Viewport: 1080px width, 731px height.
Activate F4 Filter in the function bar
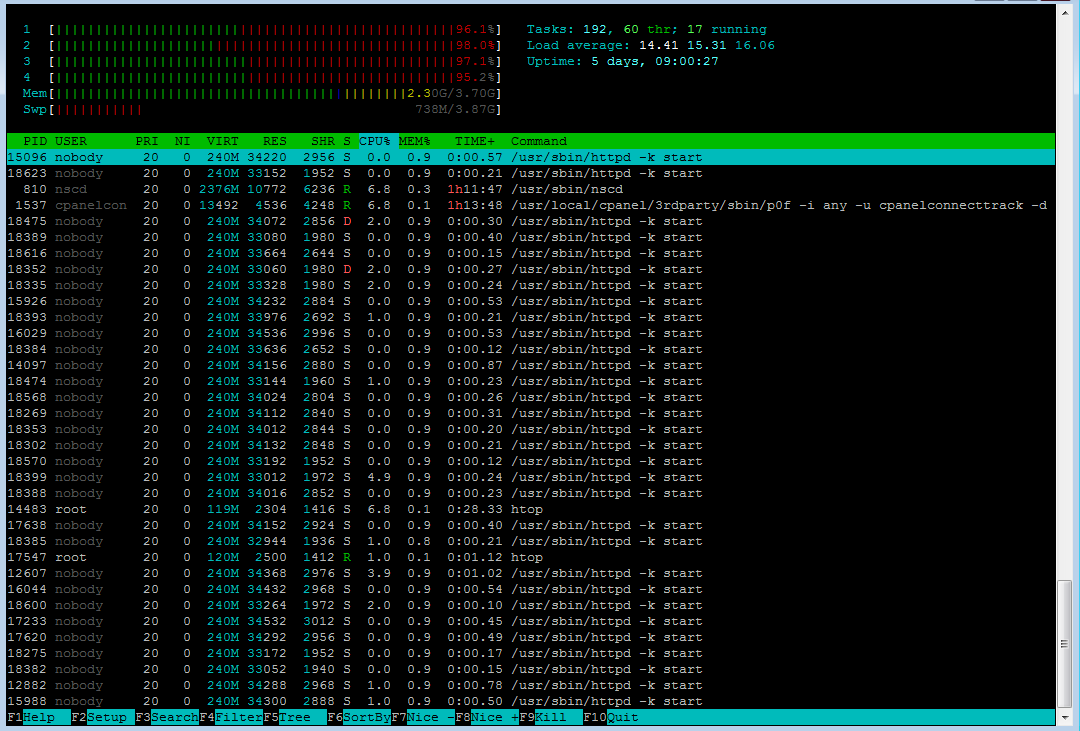tap(231, 717)
